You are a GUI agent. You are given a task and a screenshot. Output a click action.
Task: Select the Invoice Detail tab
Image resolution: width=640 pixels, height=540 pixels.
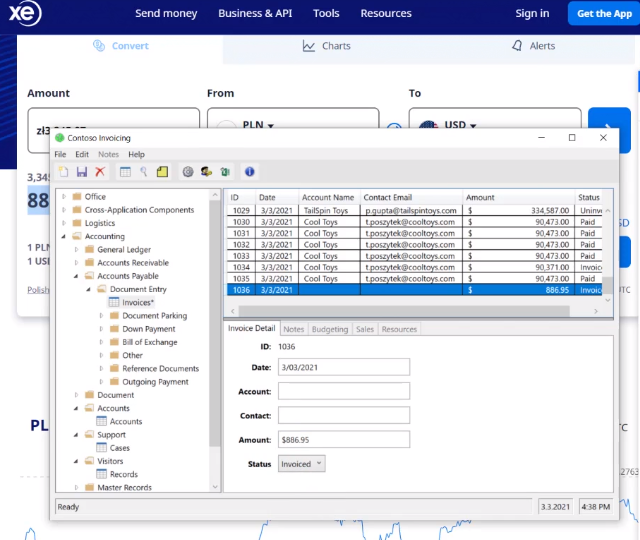251,328
